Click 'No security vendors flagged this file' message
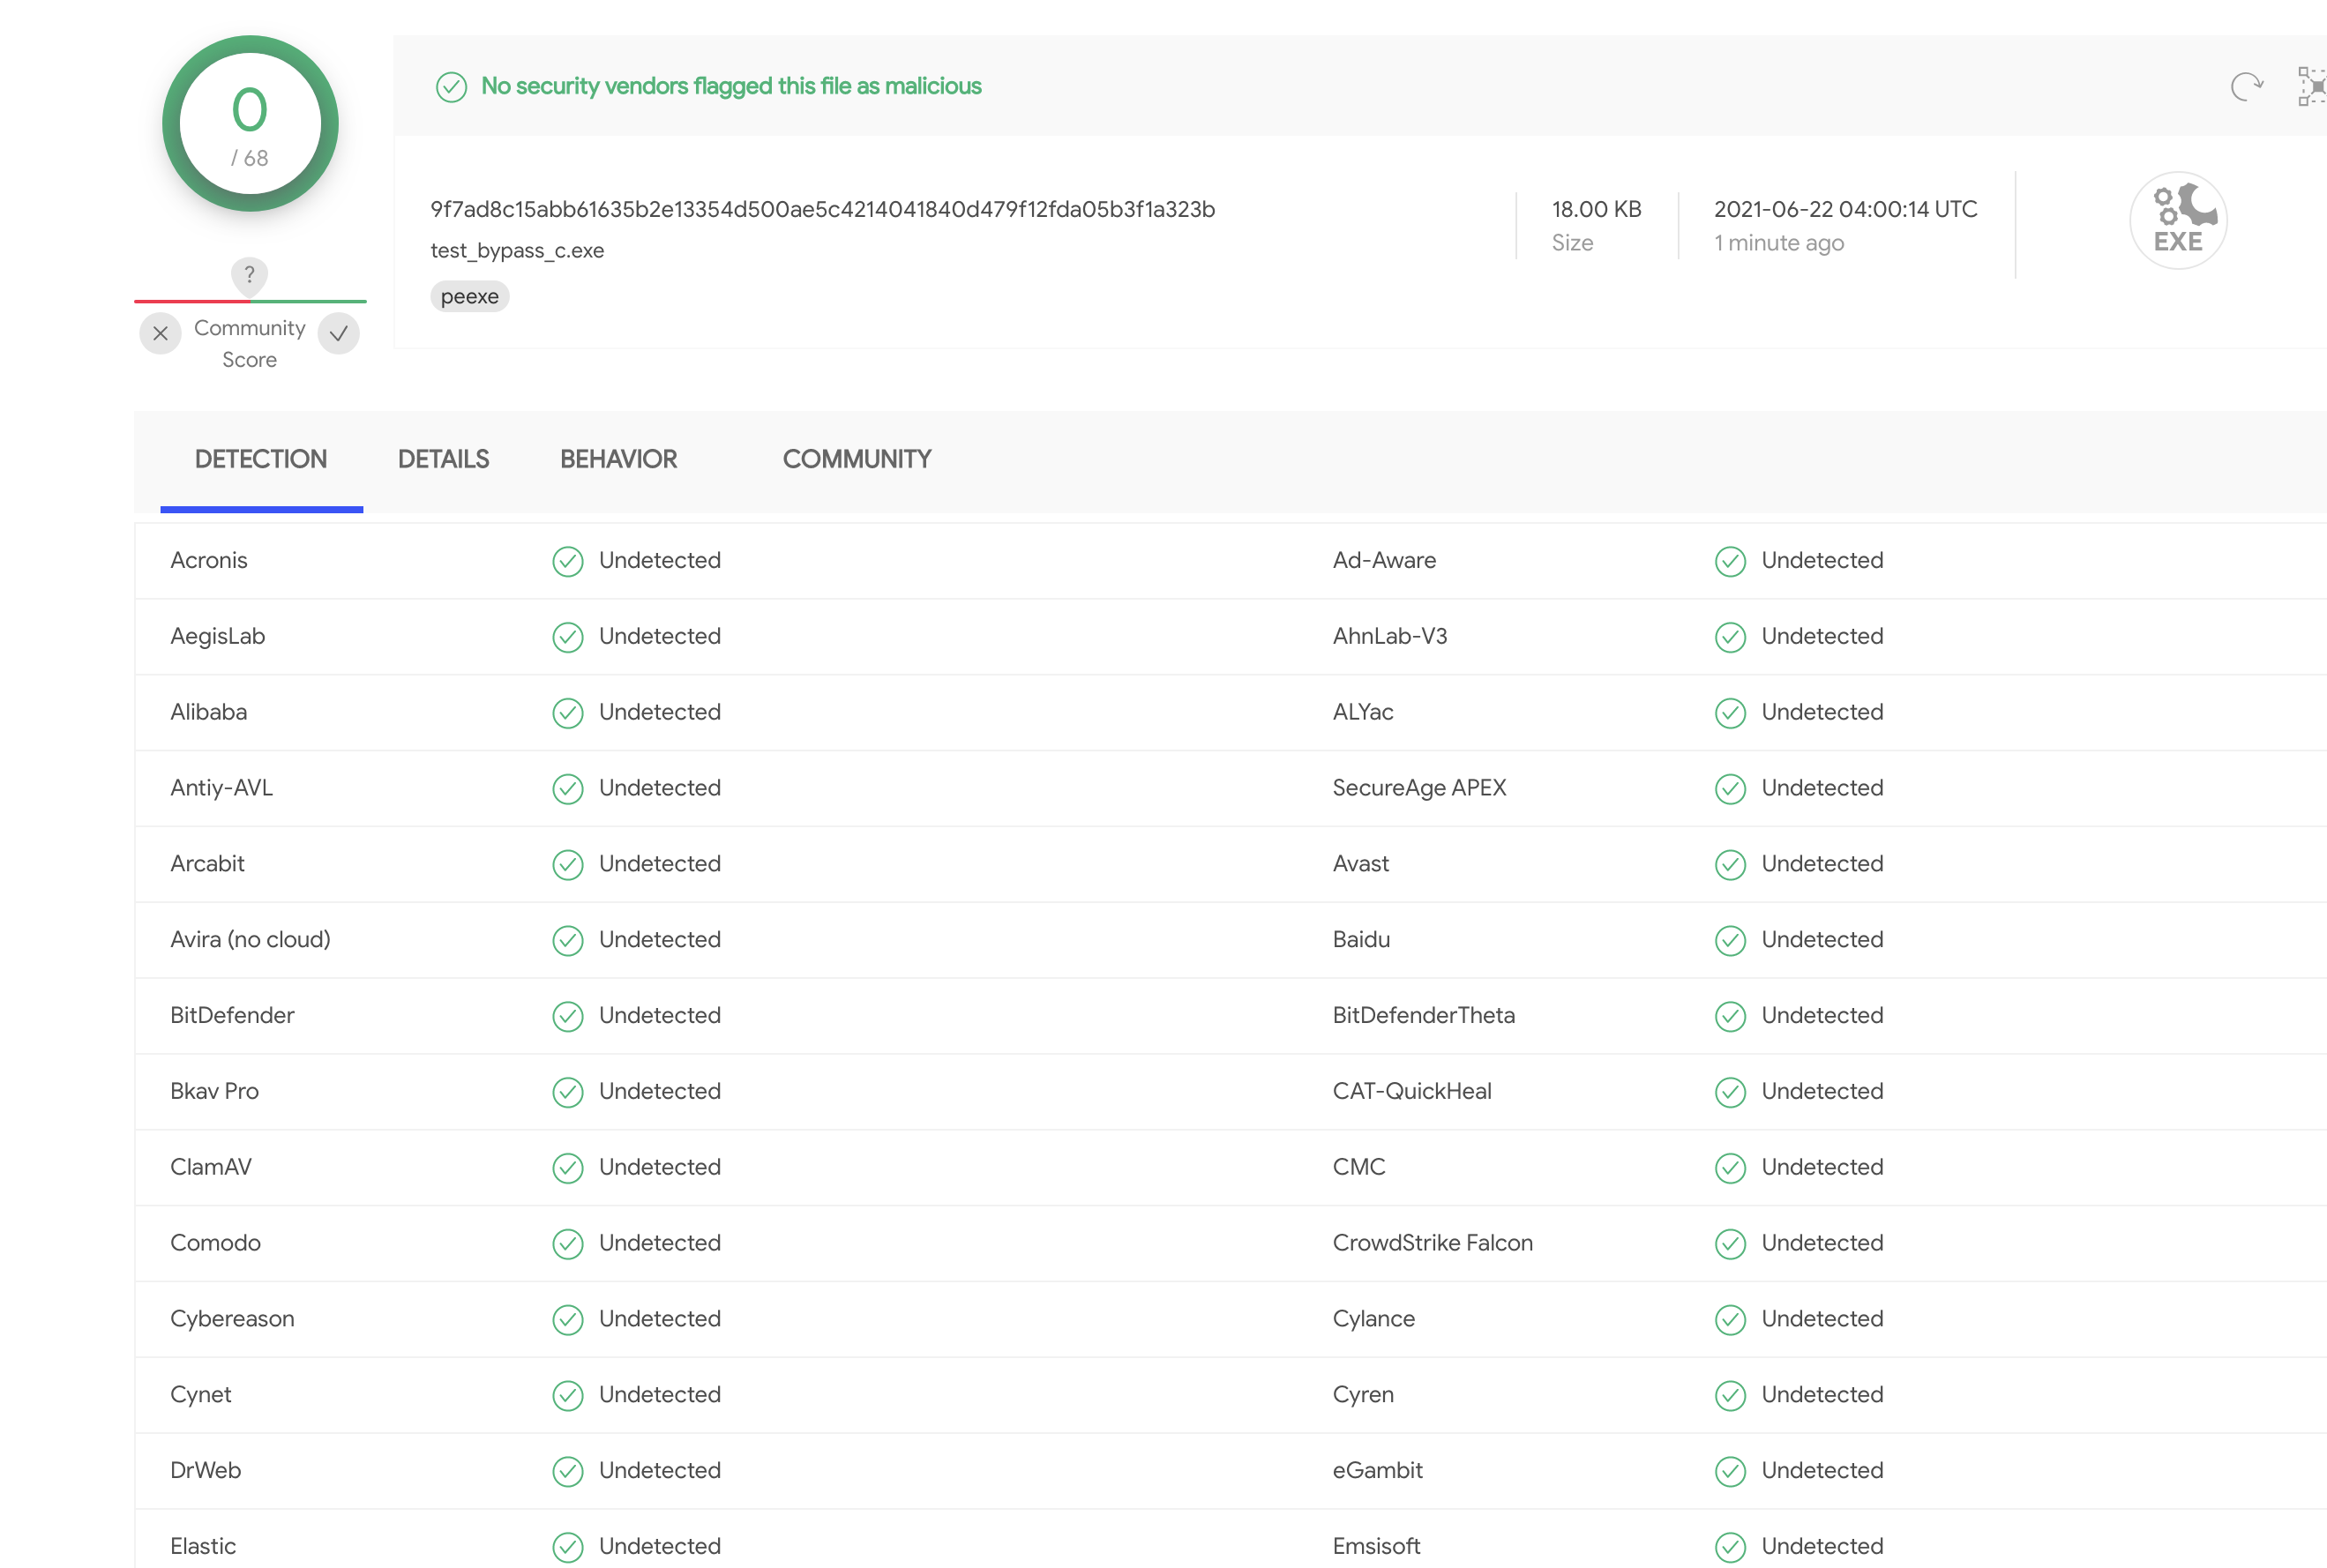The height and width of the screenshot is (1568, 2327). [731, 86]
